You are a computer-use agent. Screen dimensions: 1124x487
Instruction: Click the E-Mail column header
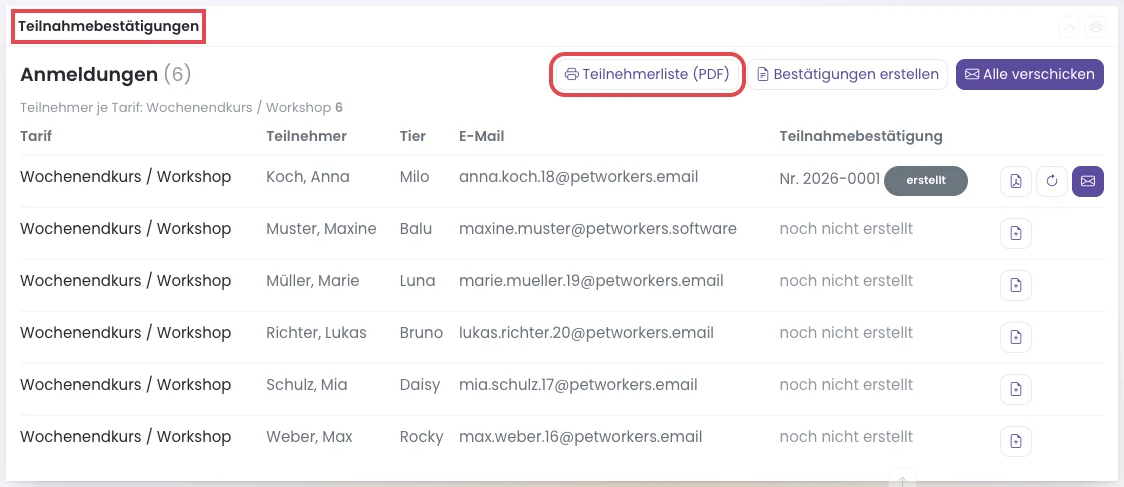482,136
